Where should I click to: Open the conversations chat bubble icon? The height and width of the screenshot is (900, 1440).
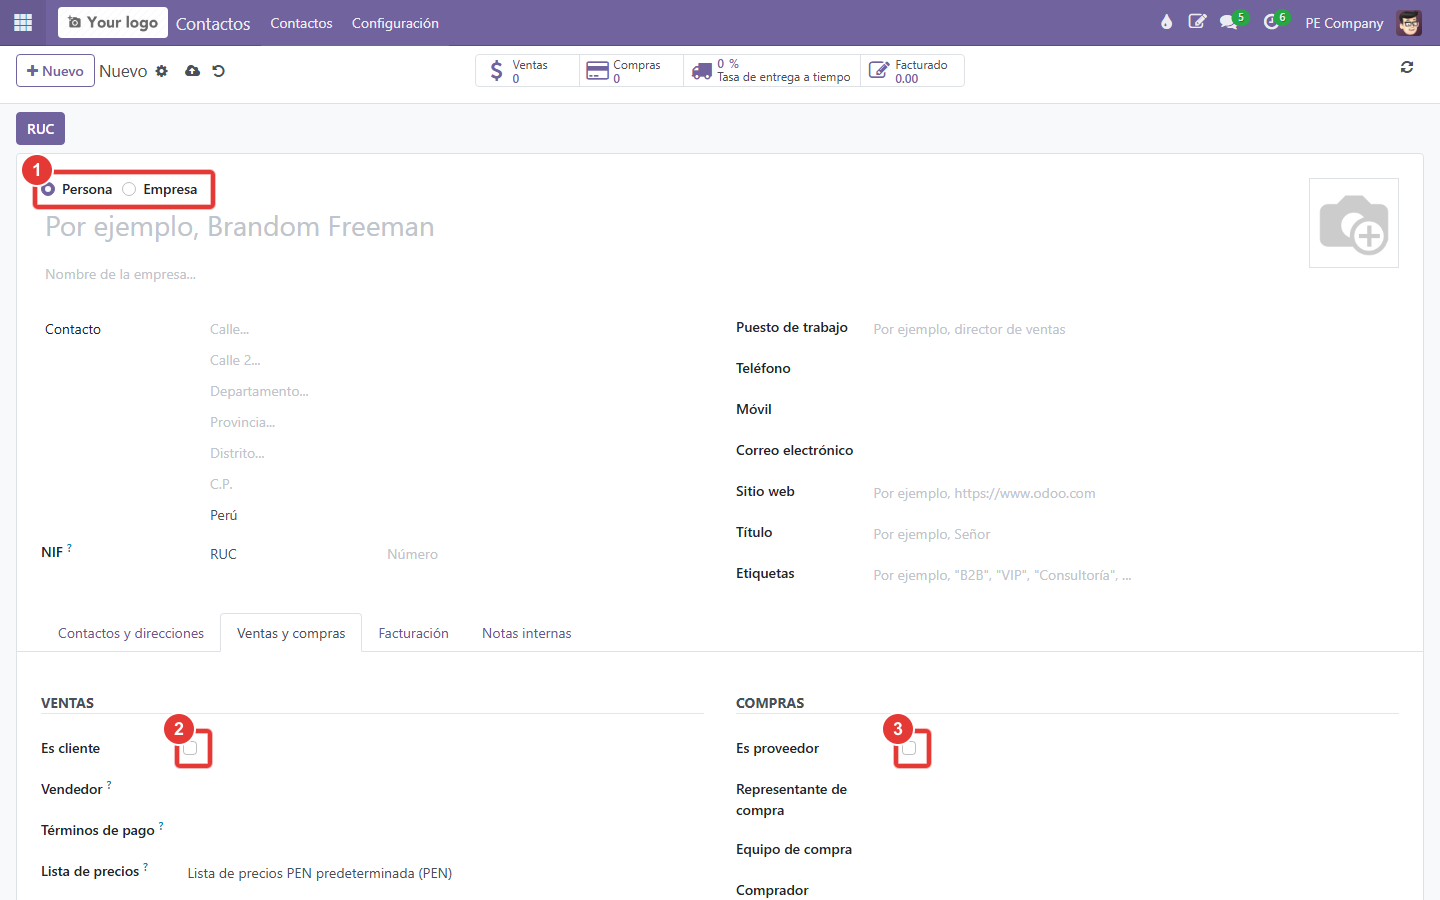(x=1229, y=22)
